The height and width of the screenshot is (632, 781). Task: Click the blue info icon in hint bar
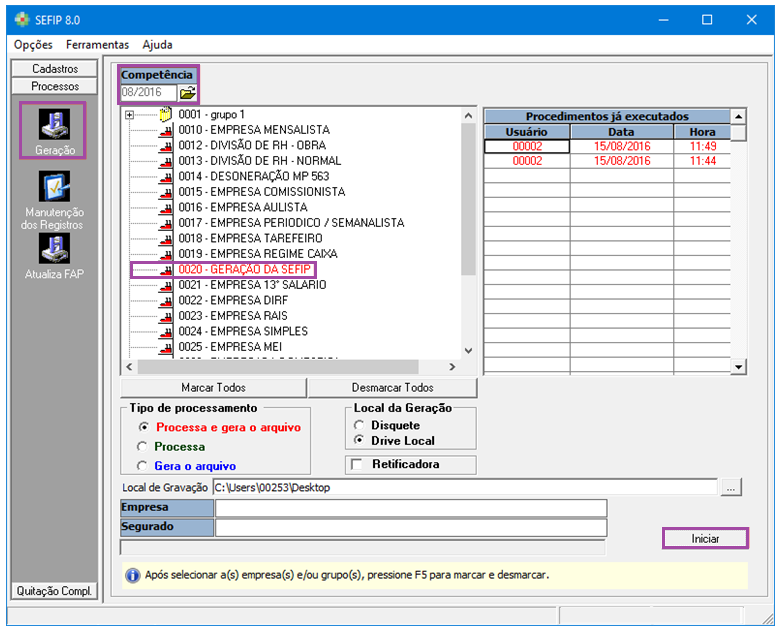132,576
